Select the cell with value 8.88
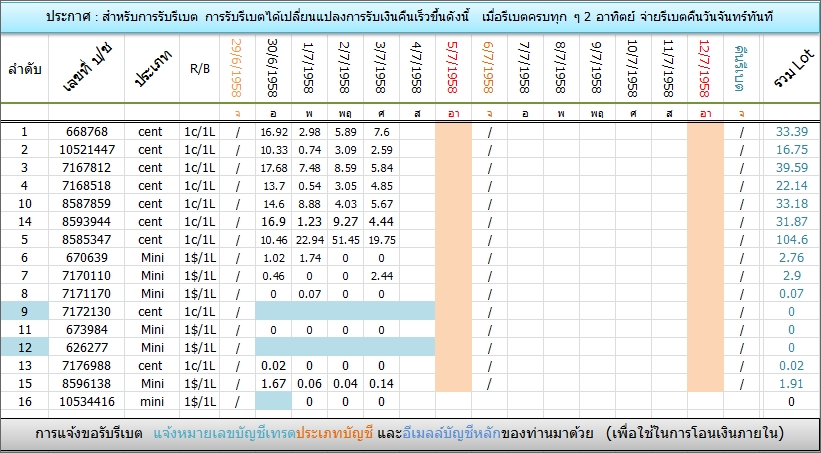Viewport: 821px width, 453px height. click(309, 204)
